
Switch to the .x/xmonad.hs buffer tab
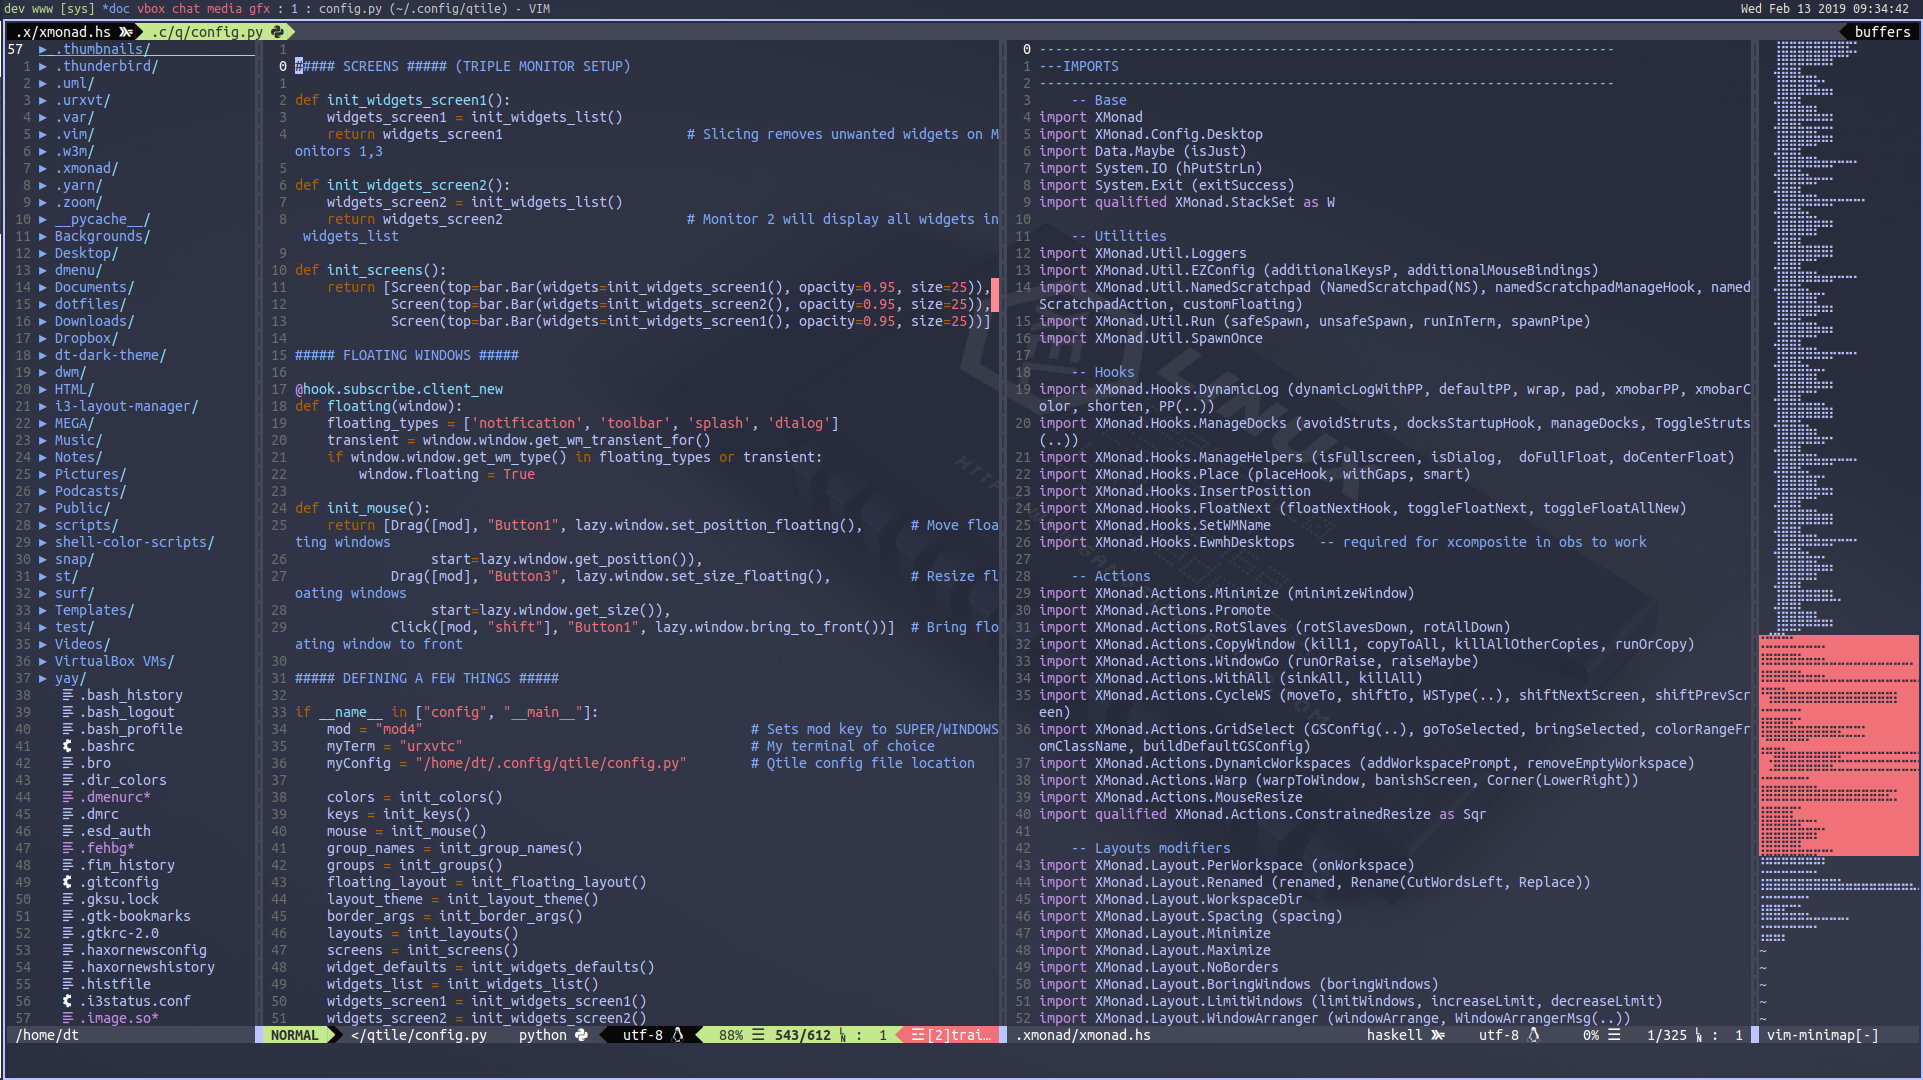[64, 32]
